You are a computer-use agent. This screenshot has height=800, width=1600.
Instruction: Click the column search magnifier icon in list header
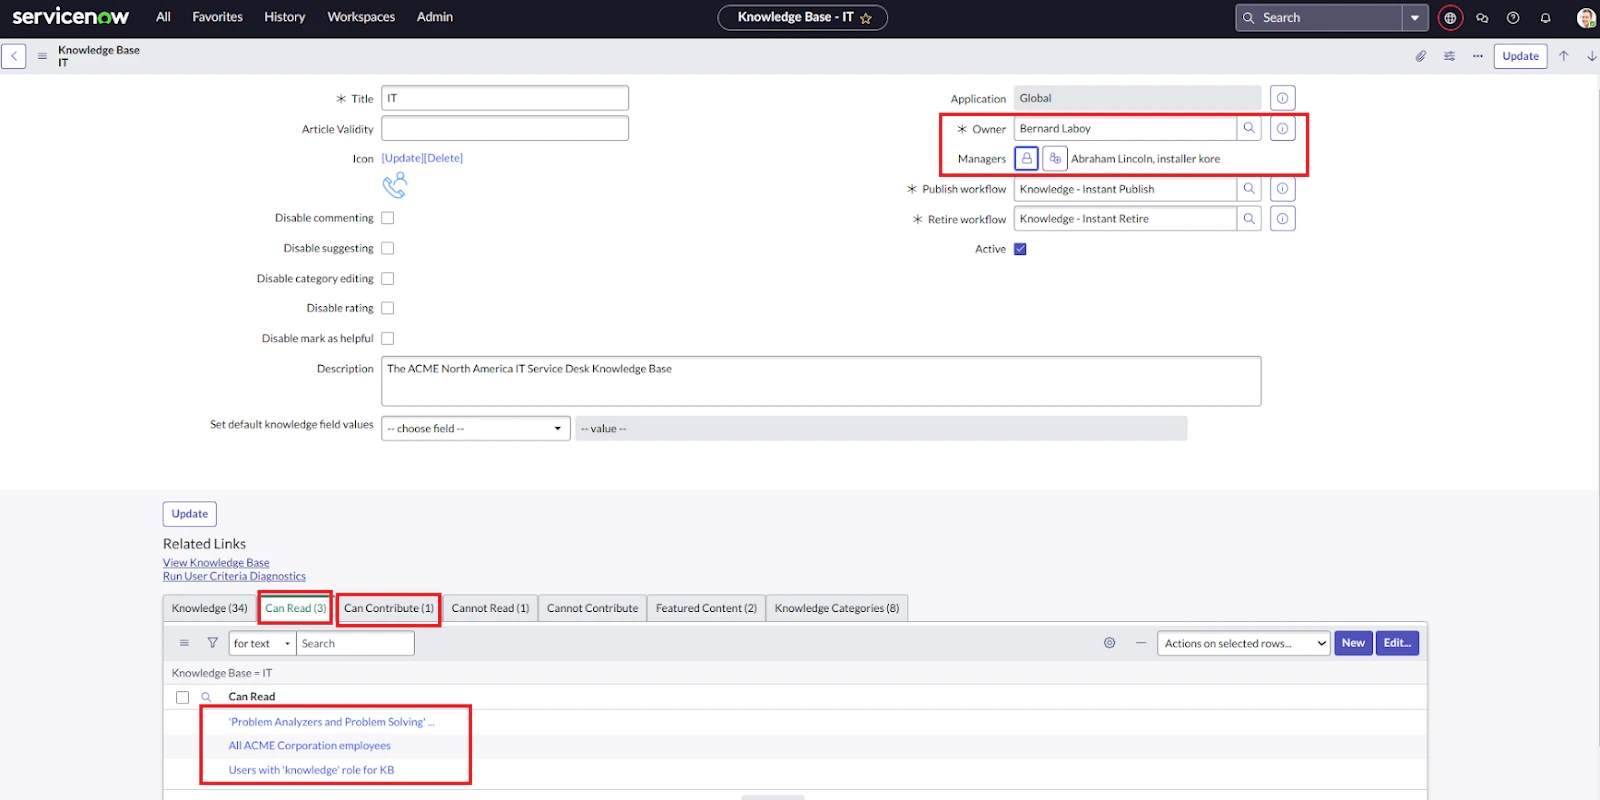click(x=206, y=697)
